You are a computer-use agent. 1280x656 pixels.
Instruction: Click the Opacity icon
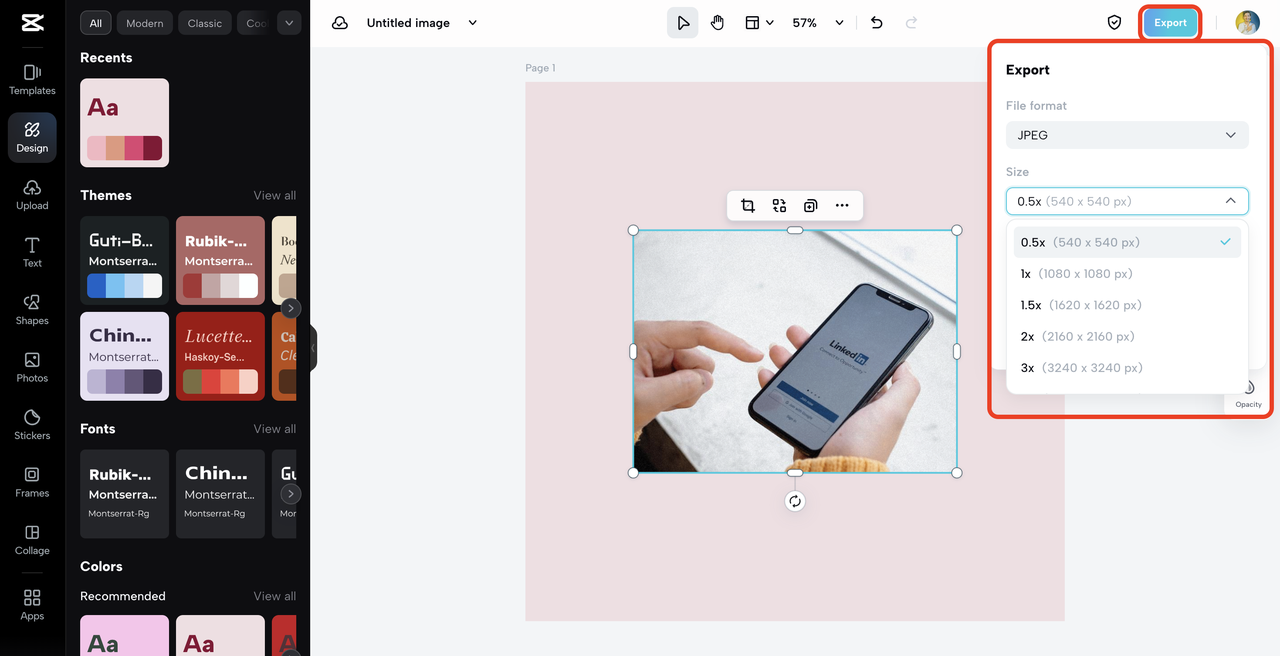1248,393
